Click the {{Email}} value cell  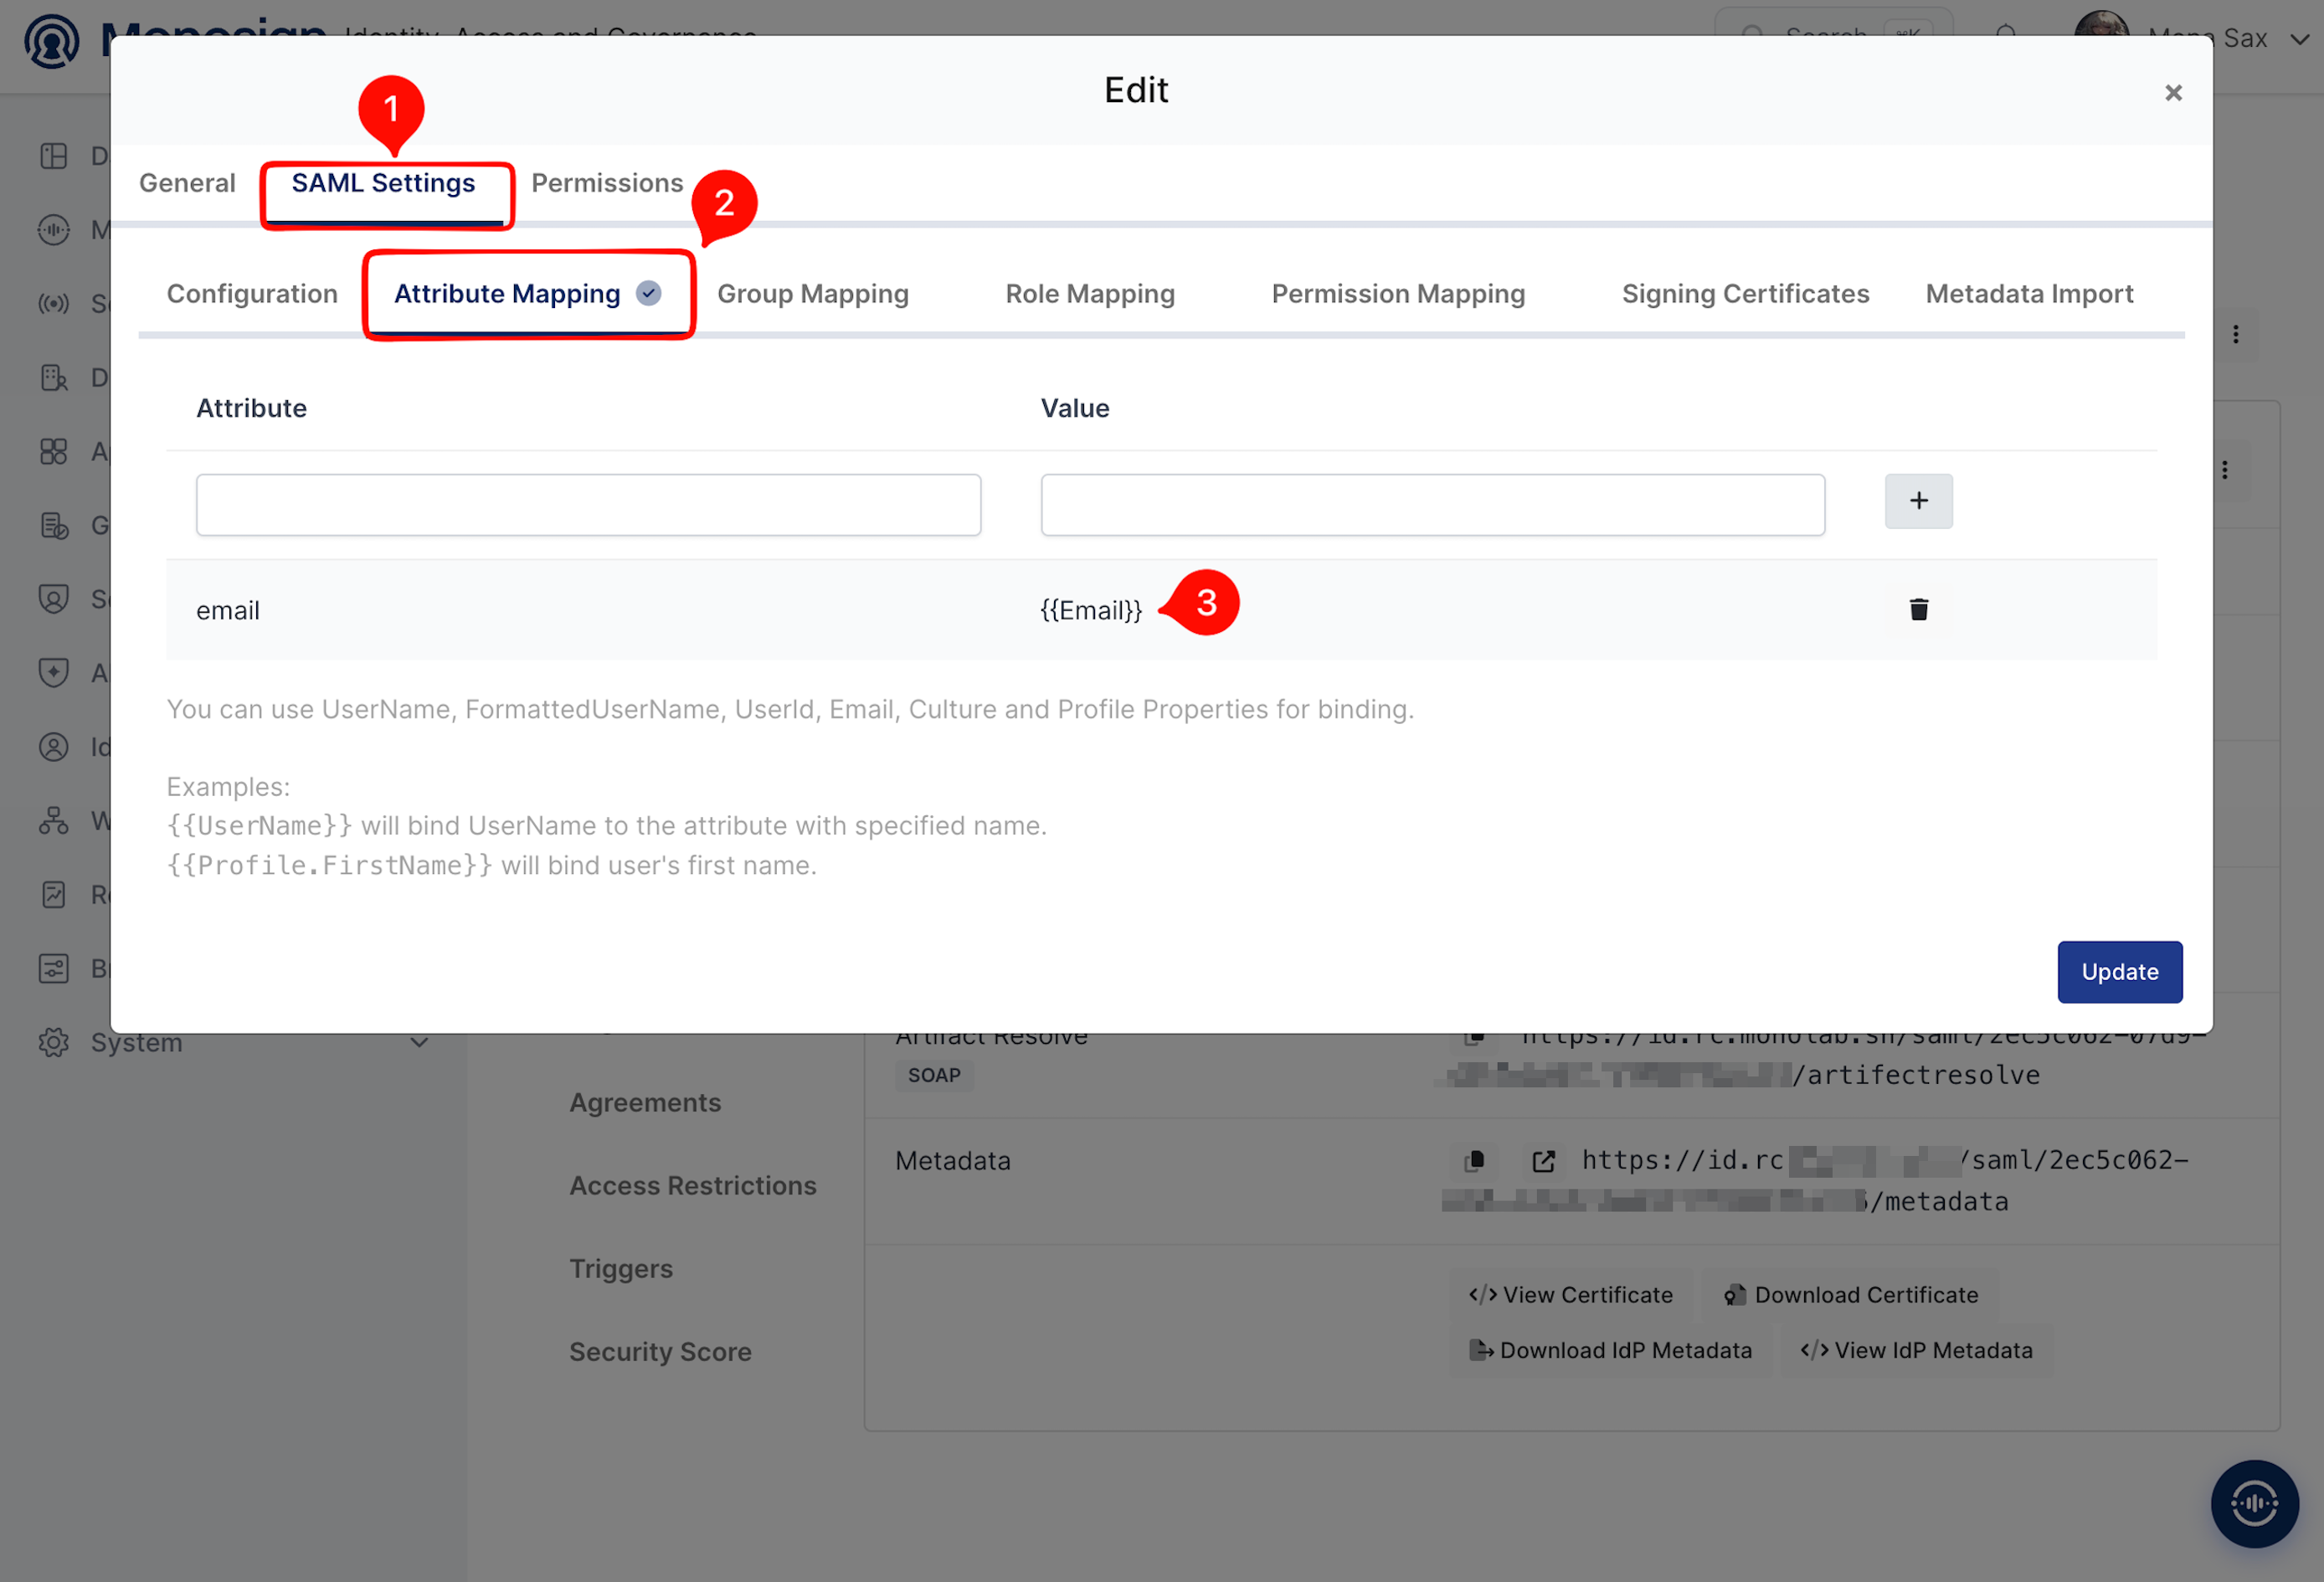point(1090,610)
